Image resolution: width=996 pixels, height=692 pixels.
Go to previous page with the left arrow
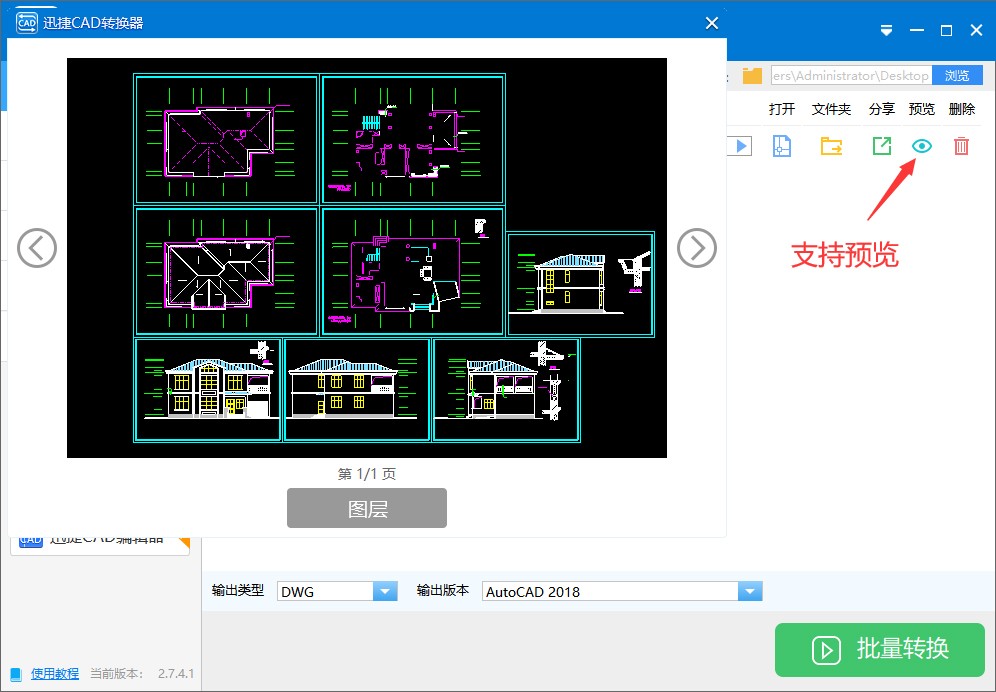tap(37, 248)
